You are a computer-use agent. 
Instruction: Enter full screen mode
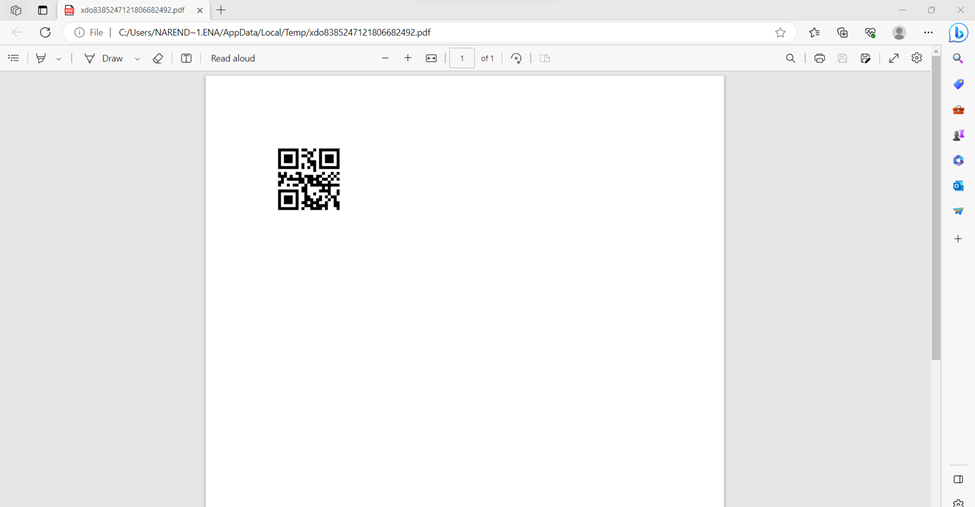coord(894,58)
